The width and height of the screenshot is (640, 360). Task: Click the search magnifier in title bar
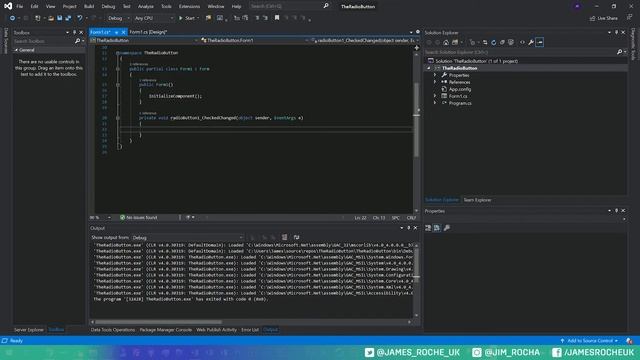click(326, 6)
